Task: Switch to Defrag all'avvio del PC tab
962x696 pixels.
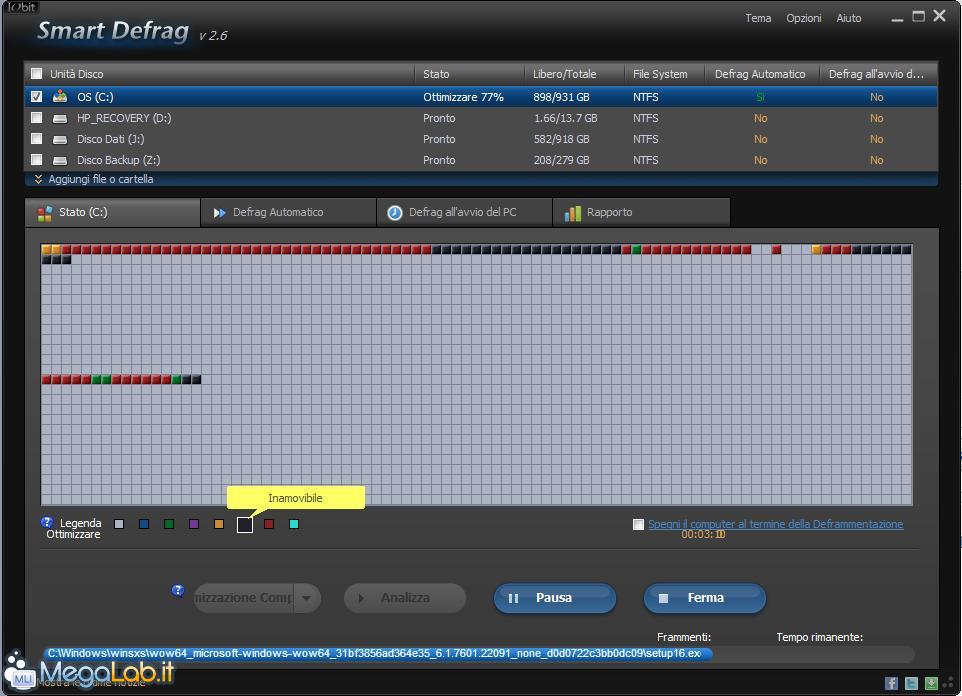Action: (464, 212)
